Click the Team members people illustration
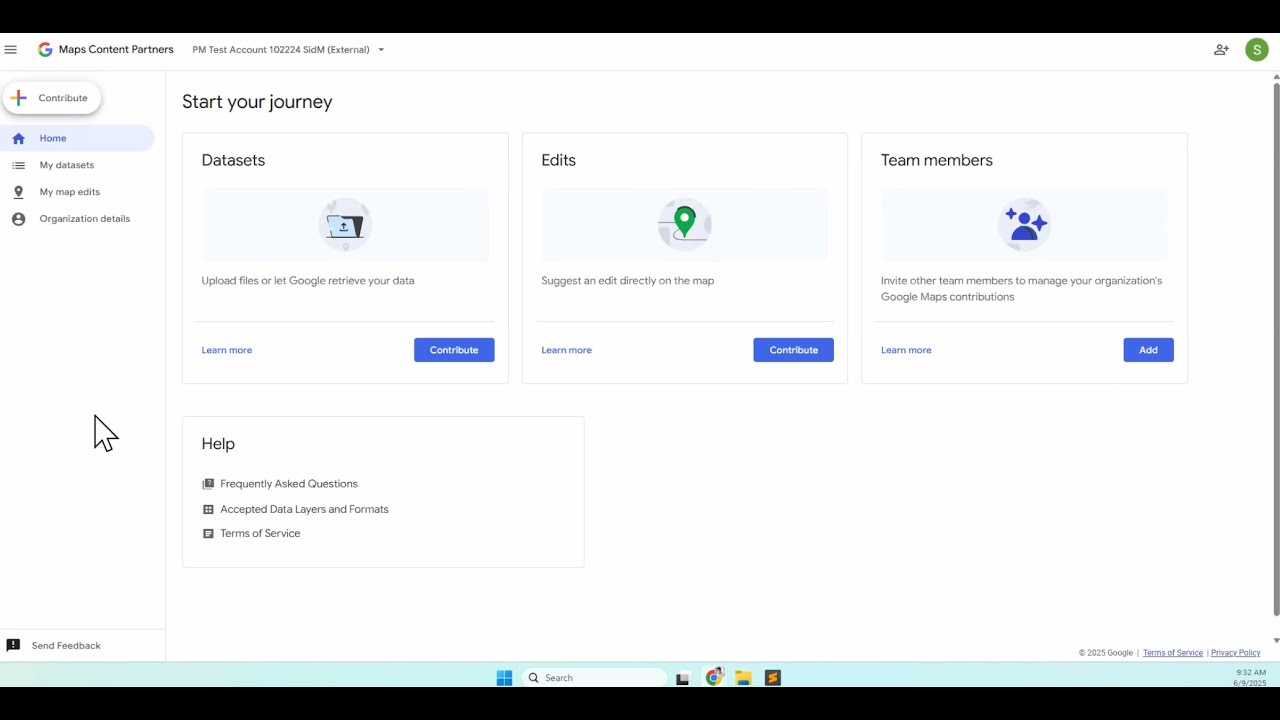This screenshot has width=1280, height=720. pos(1024,225)
